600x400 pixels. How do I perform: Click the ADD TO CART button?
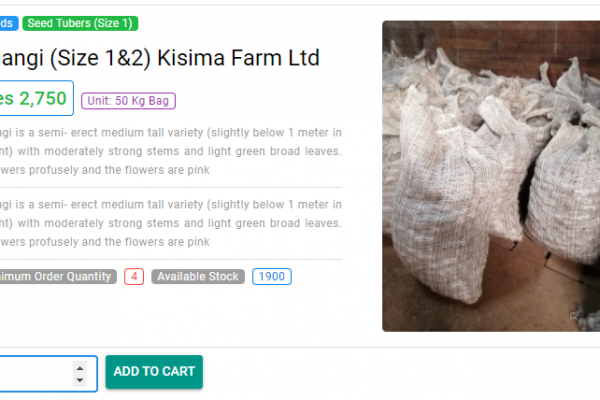pos(154,372)
